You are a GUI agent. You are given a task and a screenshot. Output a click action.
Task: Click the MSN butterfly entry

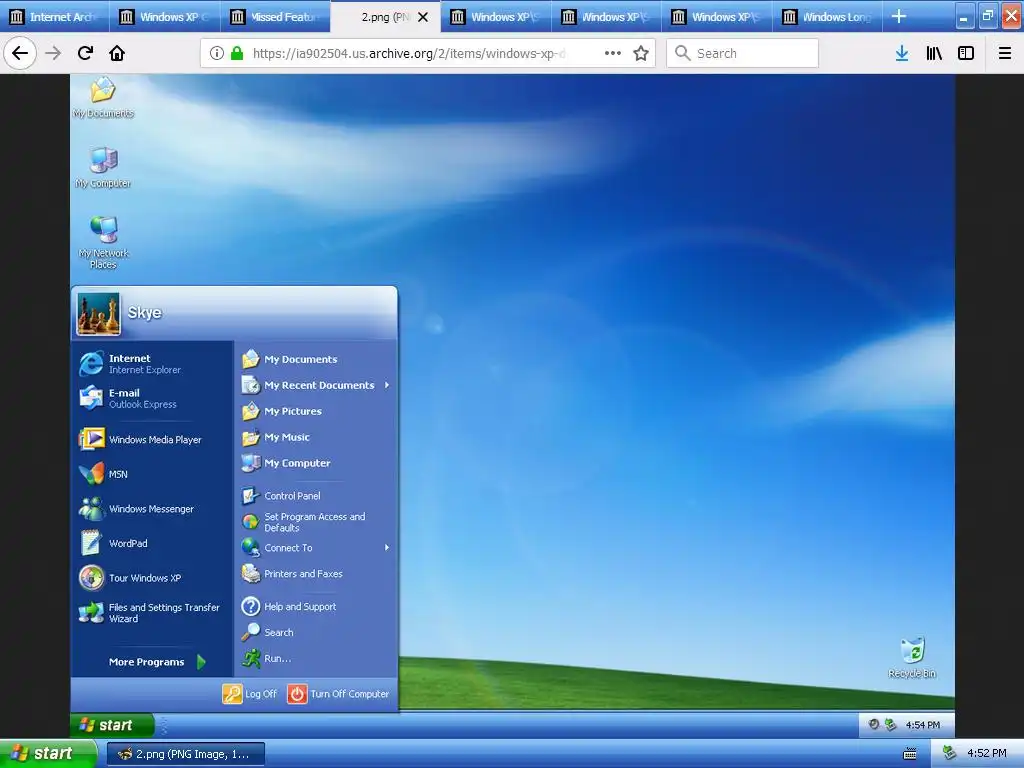click(x=152, y=474)
